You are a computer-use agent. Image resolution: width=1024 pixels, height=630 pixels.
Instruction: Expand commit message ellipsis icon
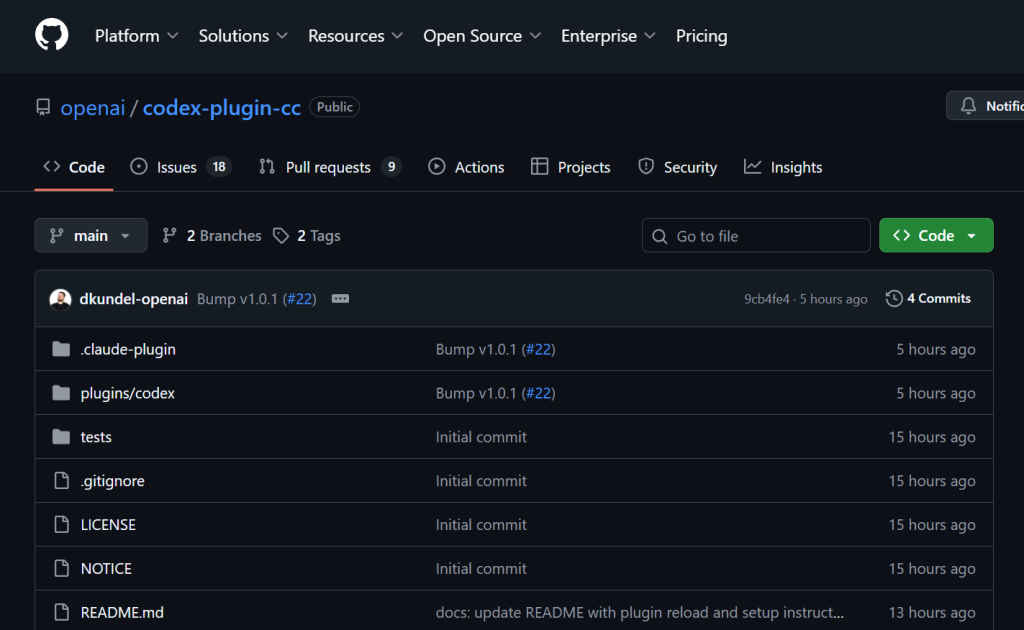coord(340,298)
